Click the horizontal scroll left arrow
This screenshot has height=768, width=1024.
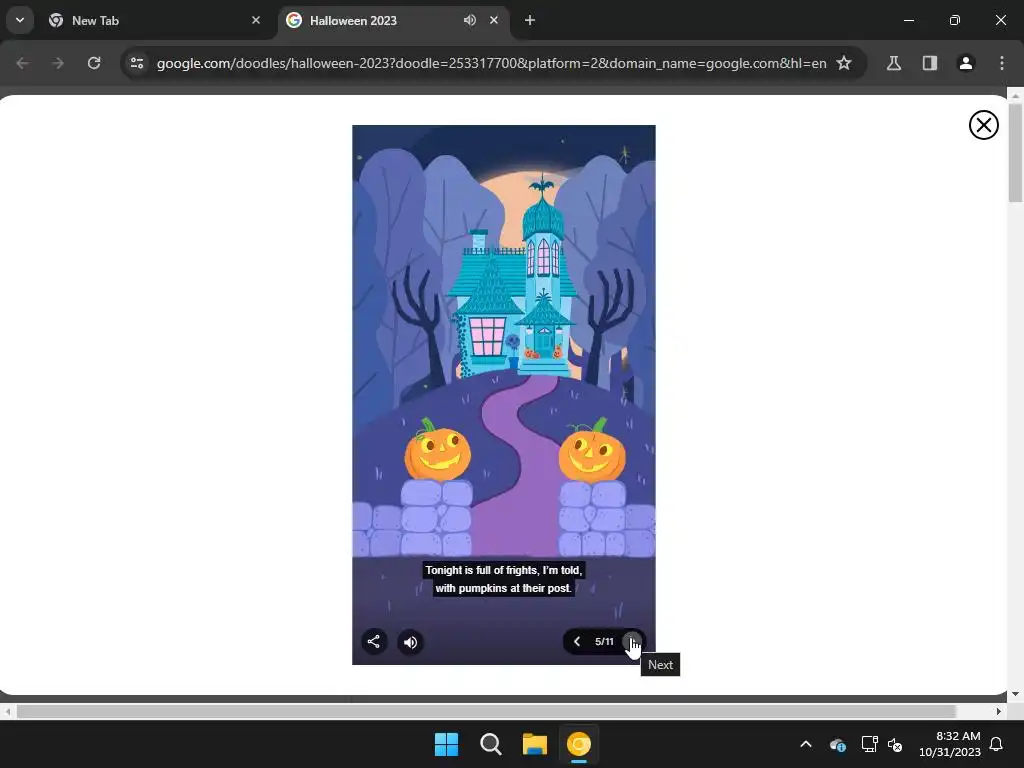coord(7,711)
